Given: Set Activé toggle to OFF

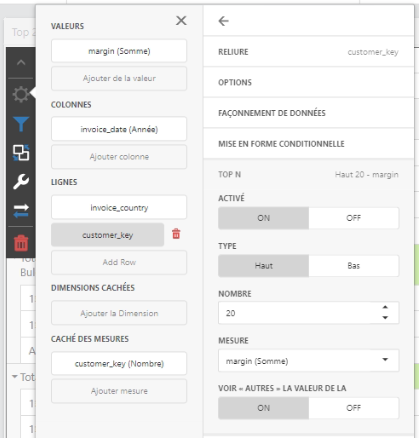Looking at the screenshot, I should pos(353,218).
